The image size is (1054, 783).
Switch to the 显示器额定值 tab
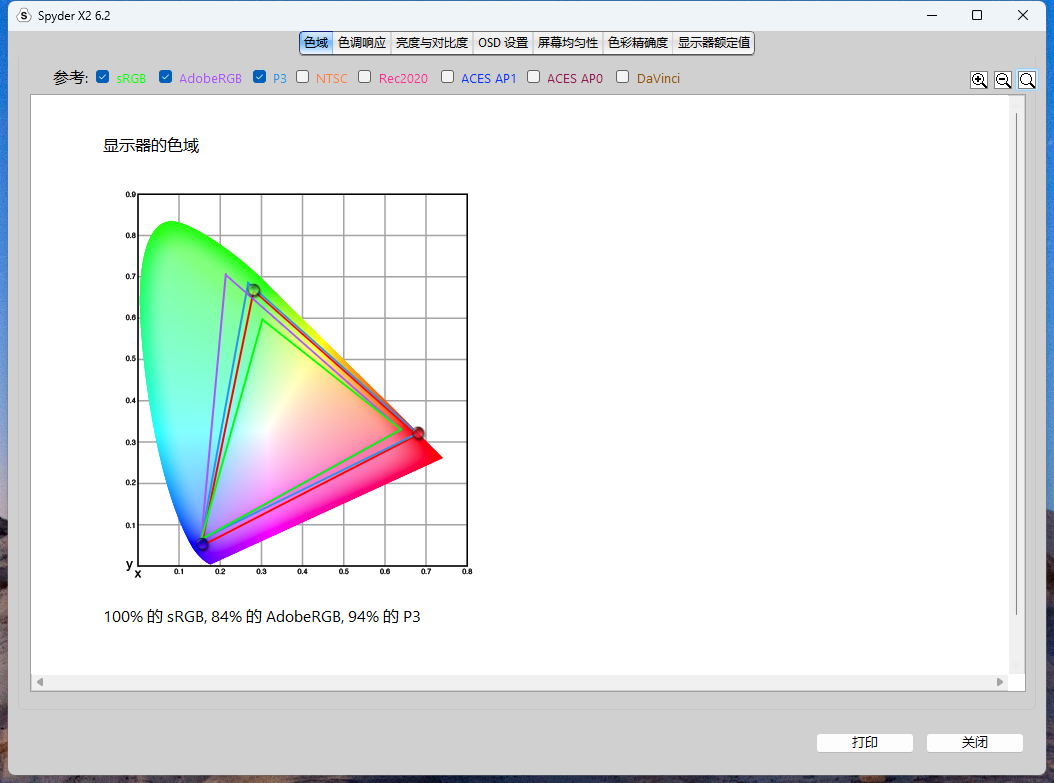(x=713, y=43)
